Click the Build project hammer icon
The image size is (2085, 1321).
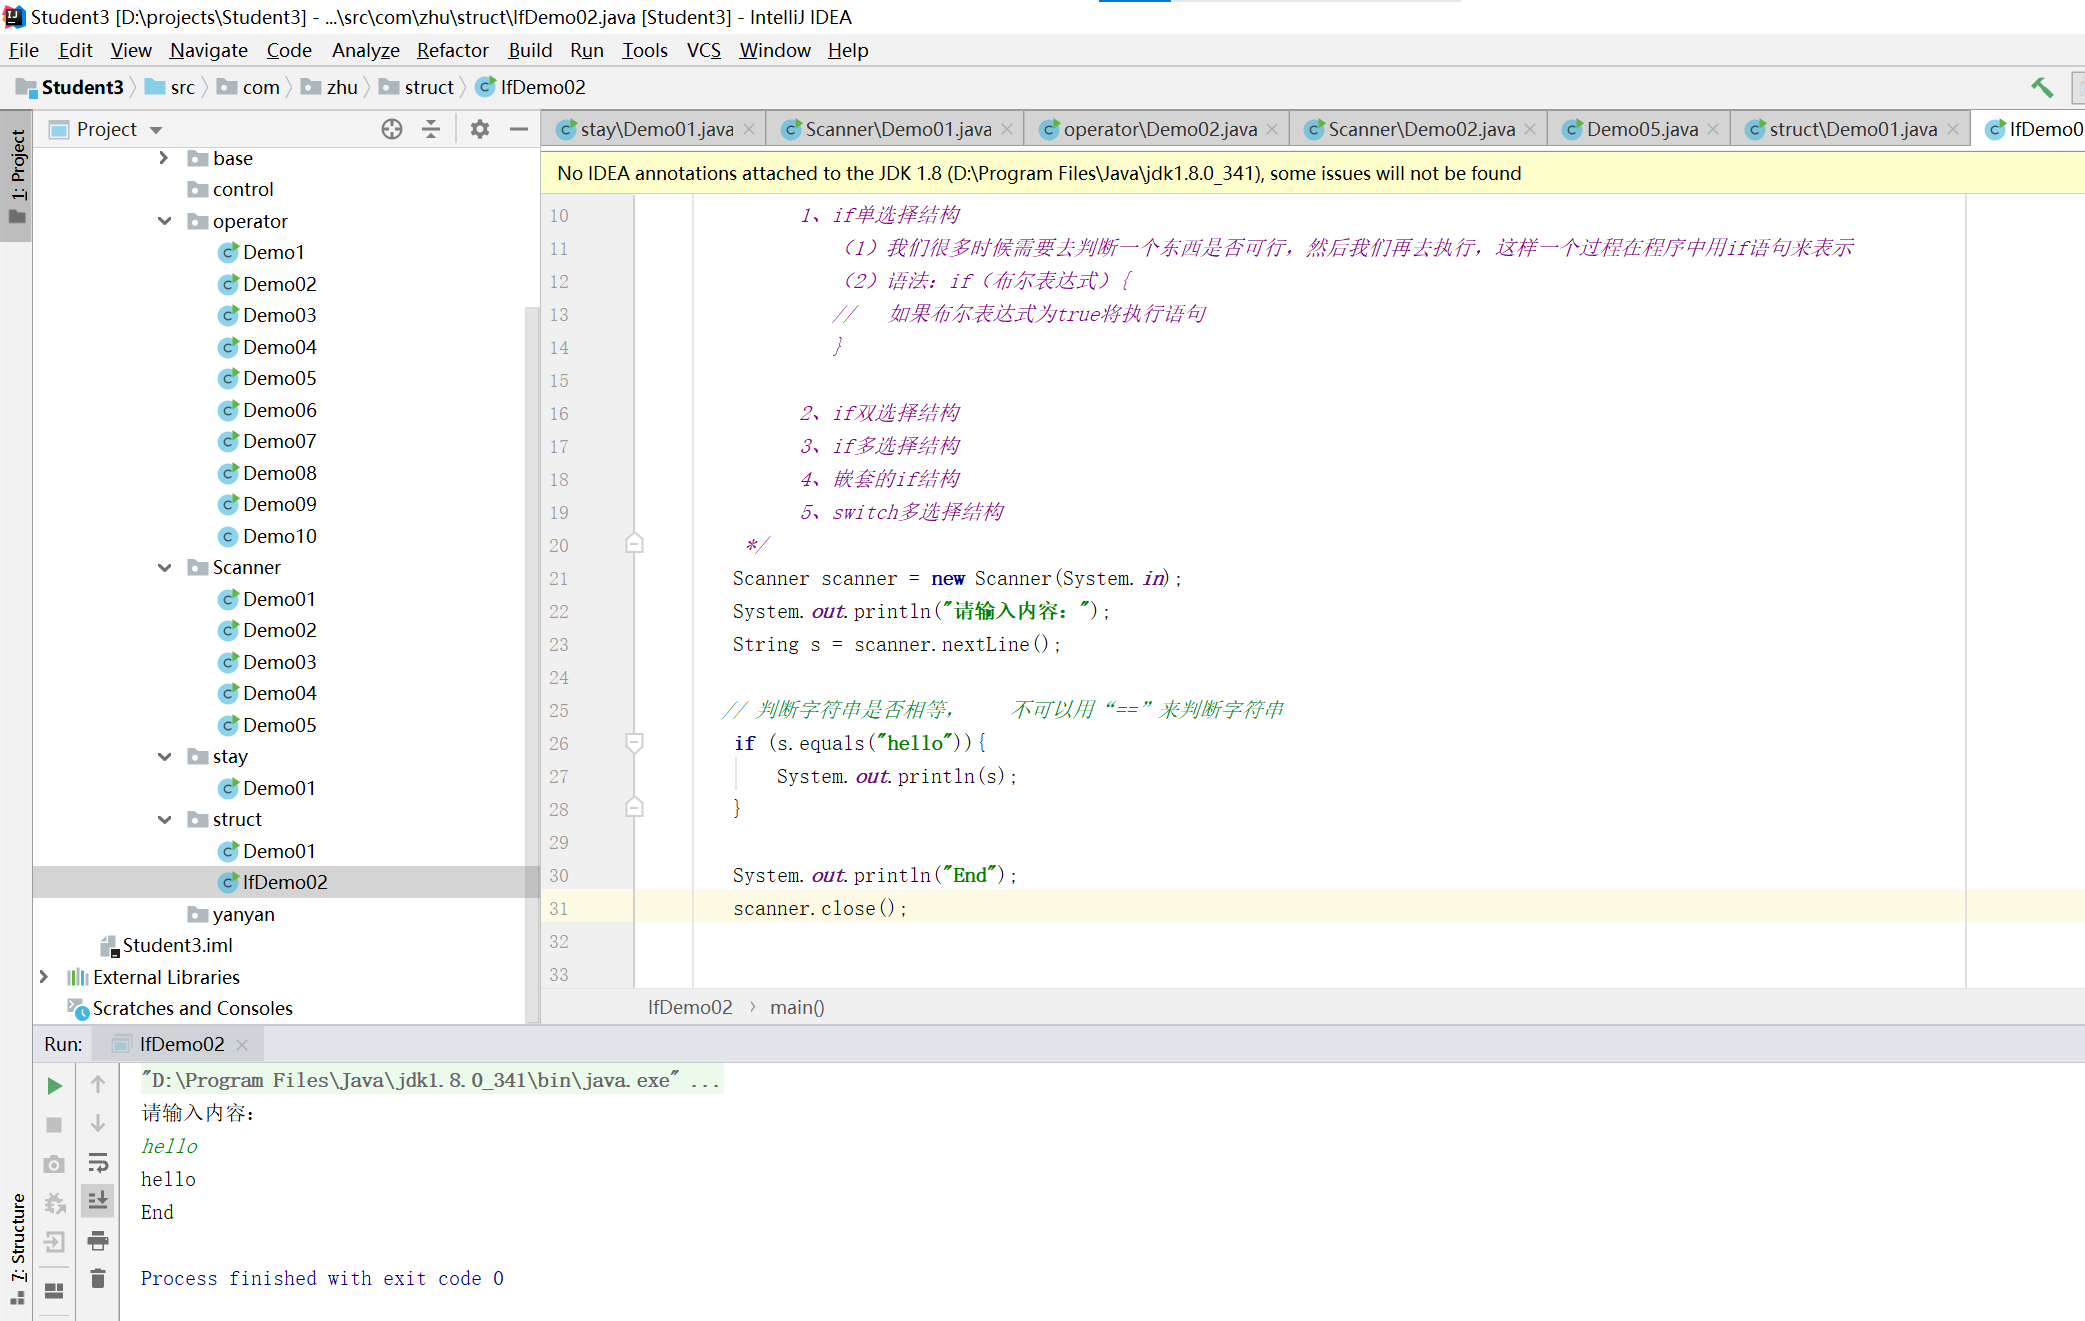(2041, 88)
